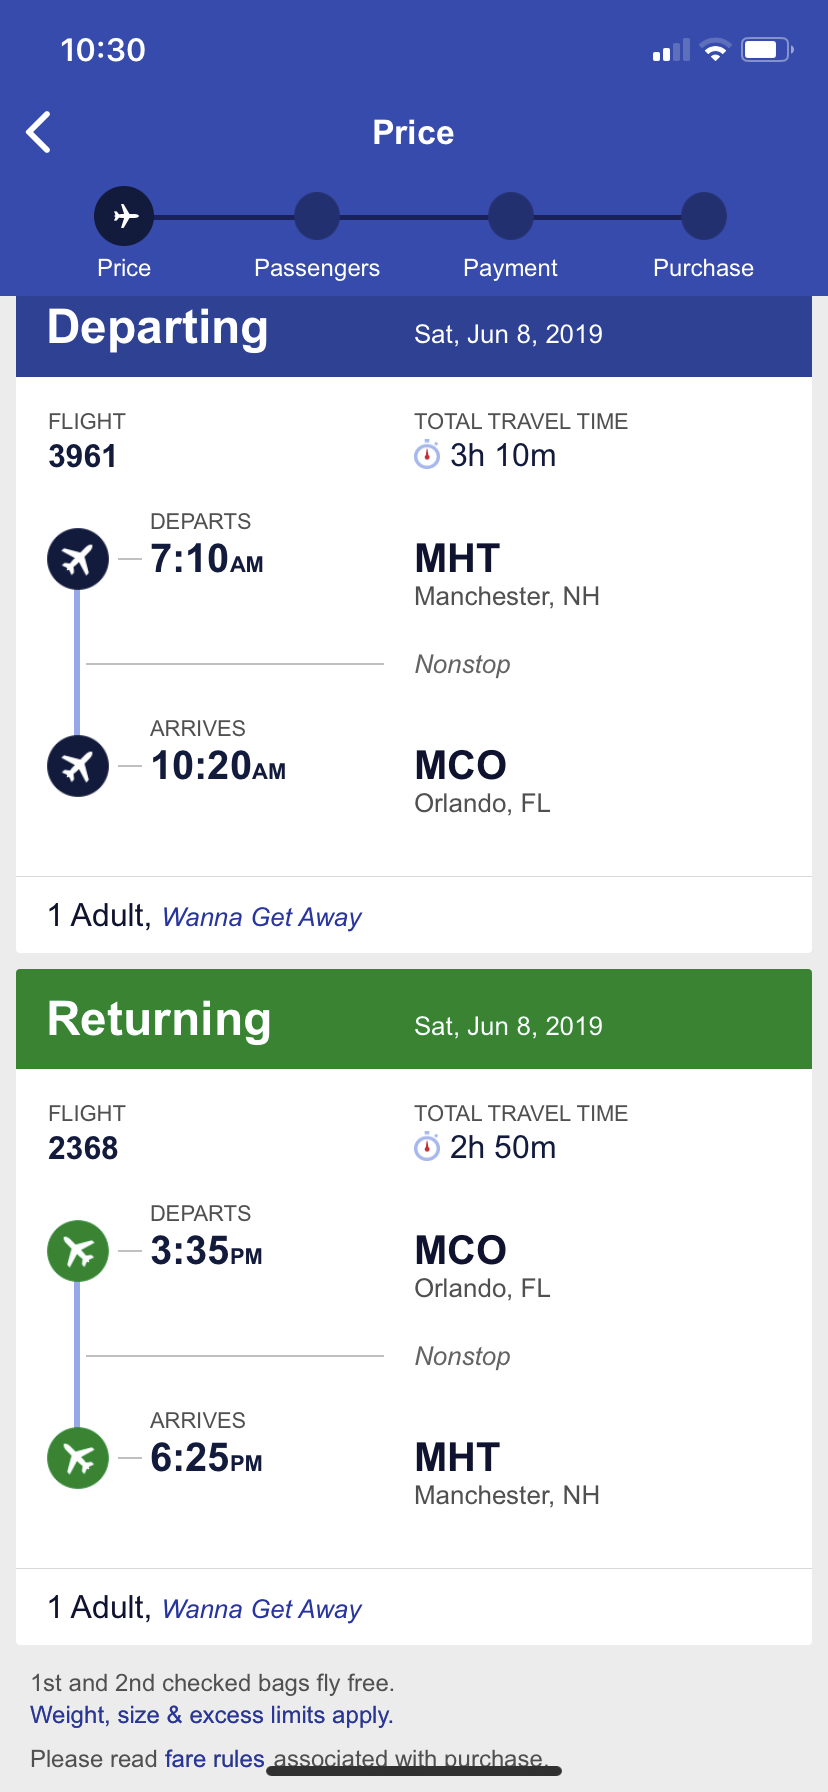This screenshot has height=1792, width=828.
Task: Tap the green Returning section header
Action: pyautogui.click(x=413, y=1019)
